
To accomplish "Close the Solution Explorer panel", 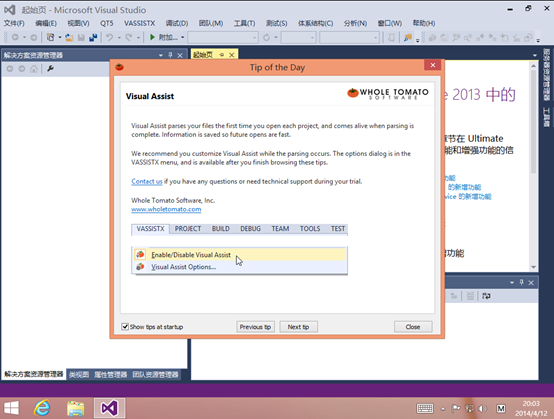I will tap(180, 55).
